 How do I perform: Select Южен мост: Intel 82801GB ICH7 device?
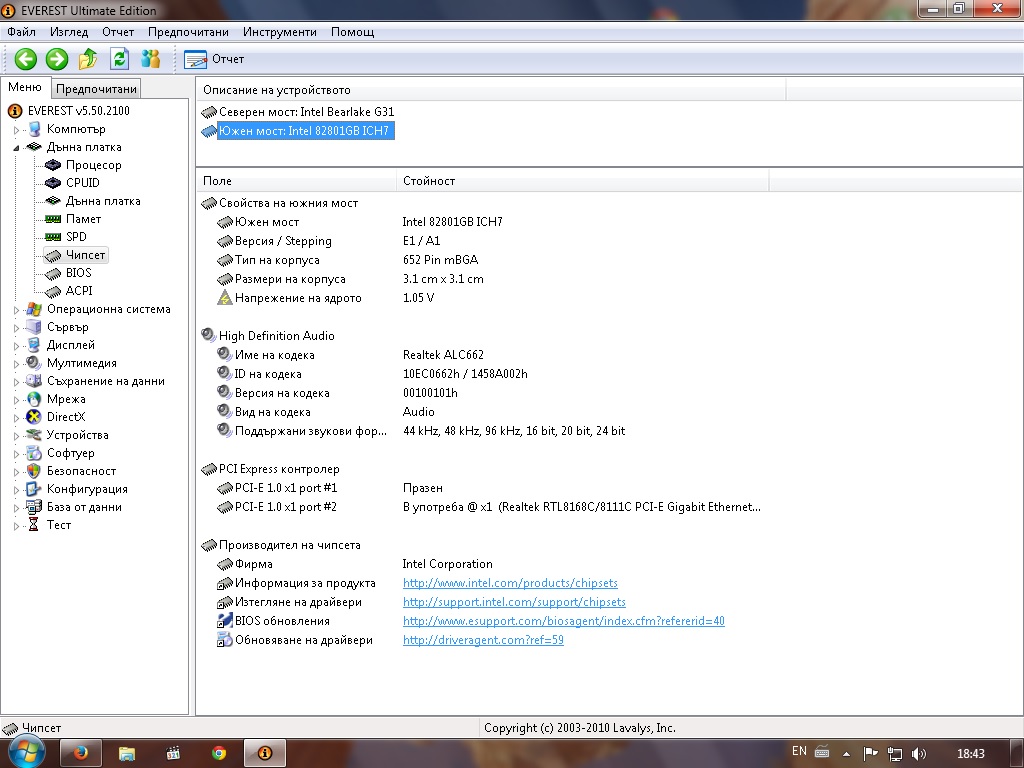(306, 131)
